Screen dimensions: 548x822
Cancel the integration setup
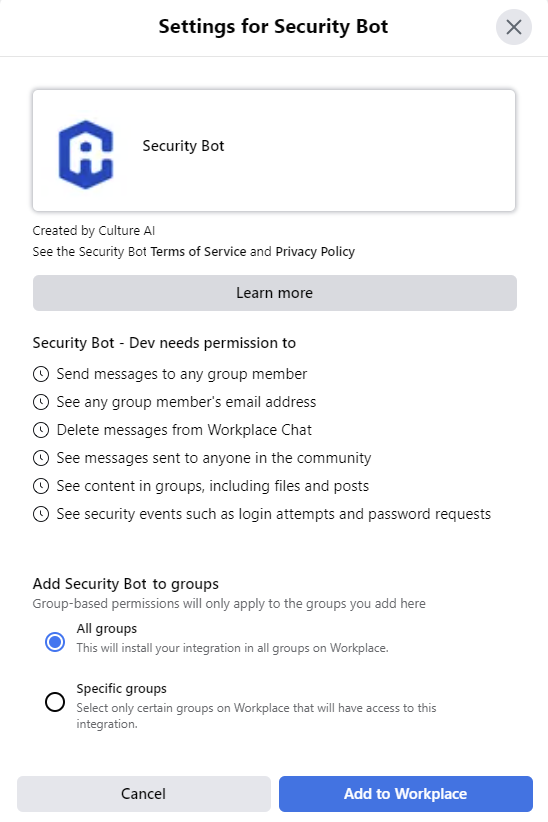click(x=144, y=794)
